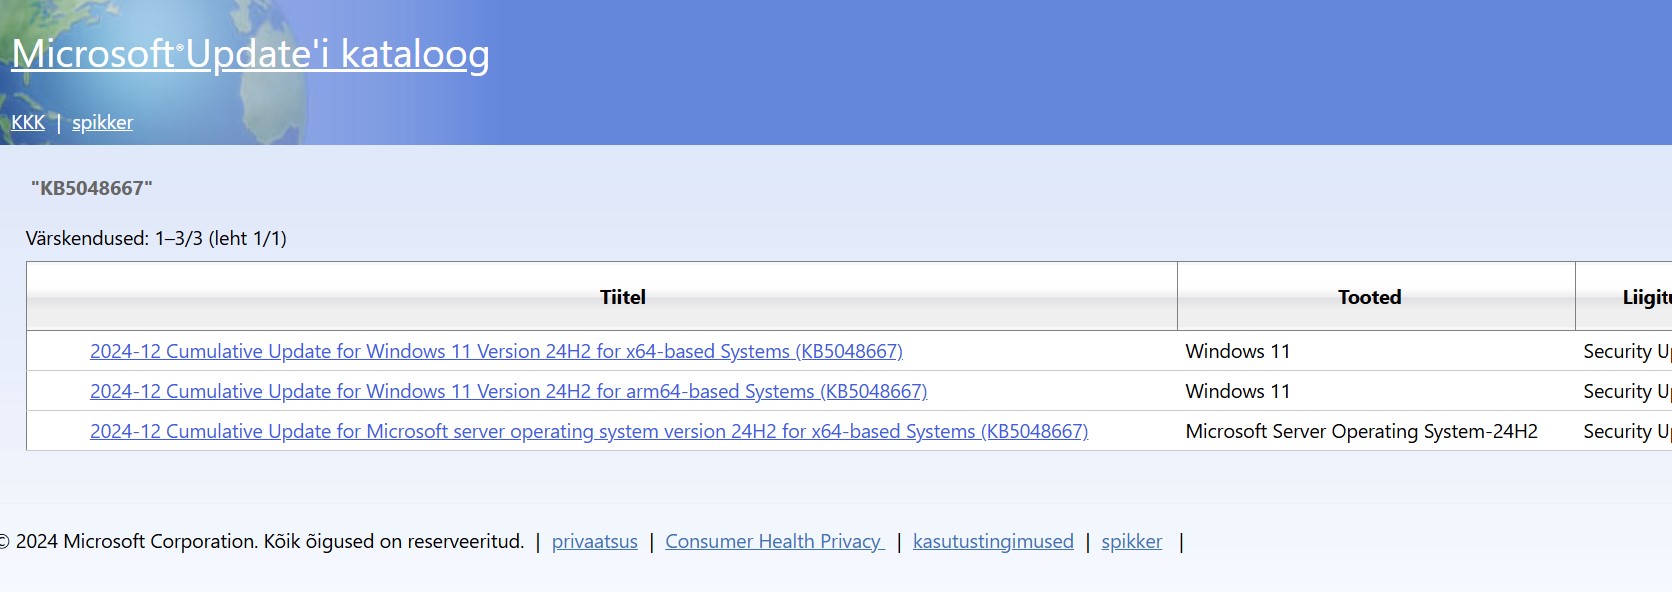The width and height of the screenshot is (1672, 592).
Task: Open the privaatsus footer link
Action: 594,541
